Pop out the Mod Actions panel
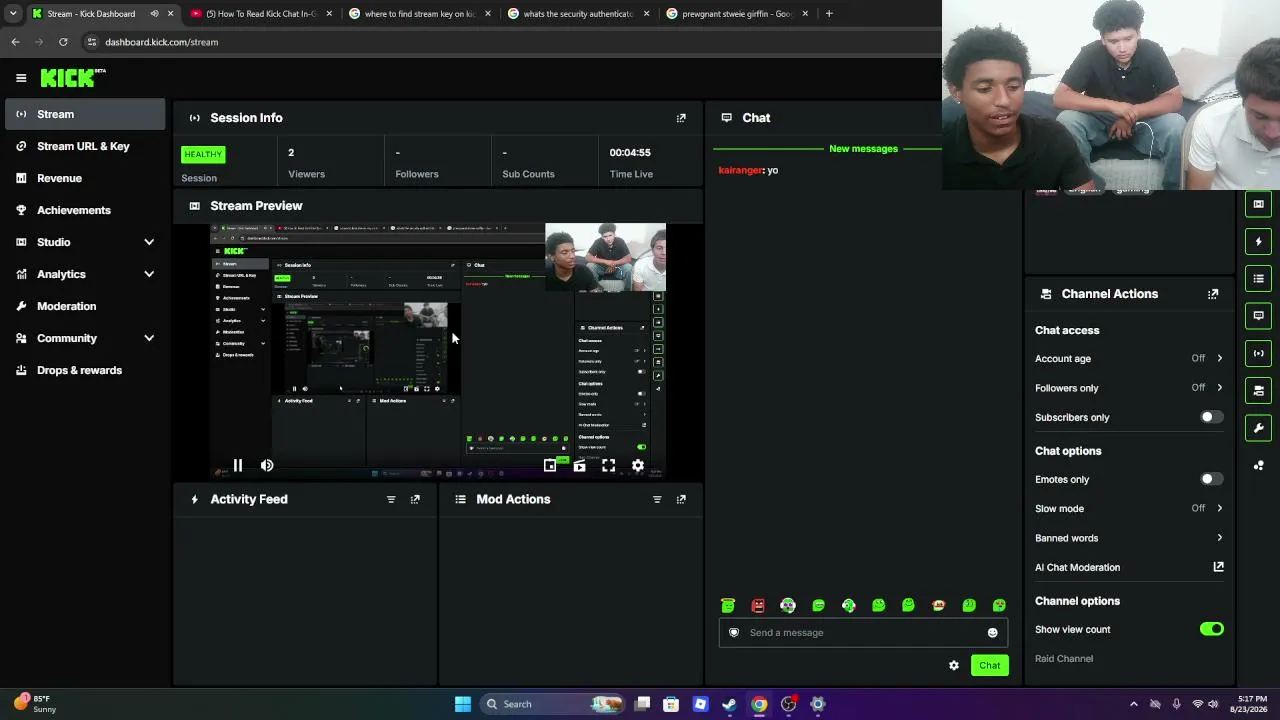 [681, 499]
